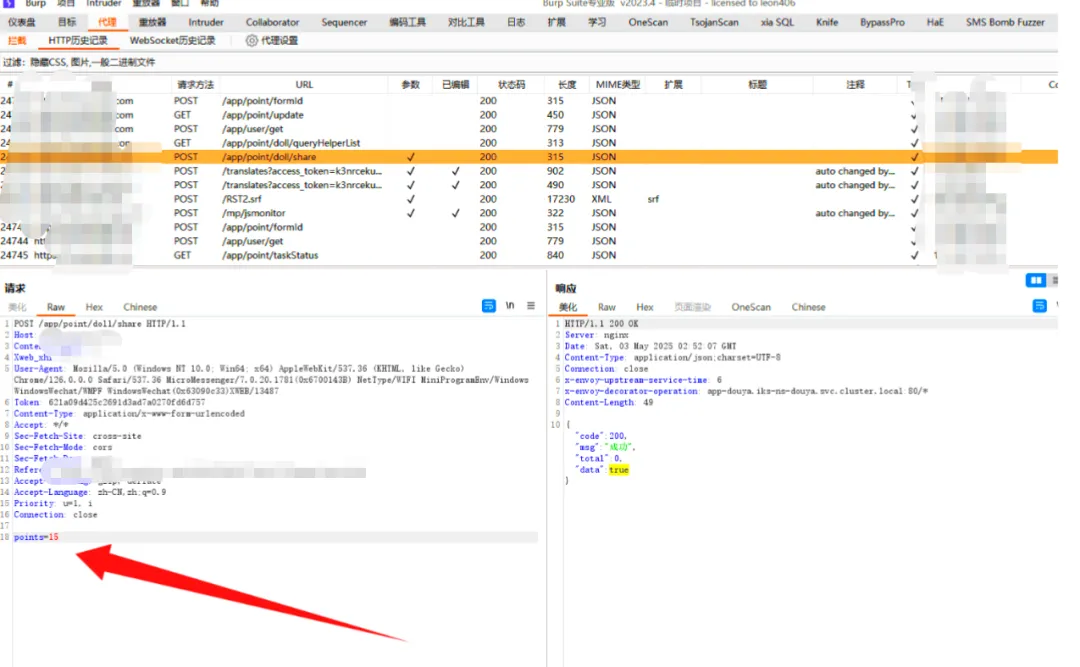The image size is (1080, 667).
Task: Select the highlighted /app/point/doll/share row
Action: coord(529,157)
